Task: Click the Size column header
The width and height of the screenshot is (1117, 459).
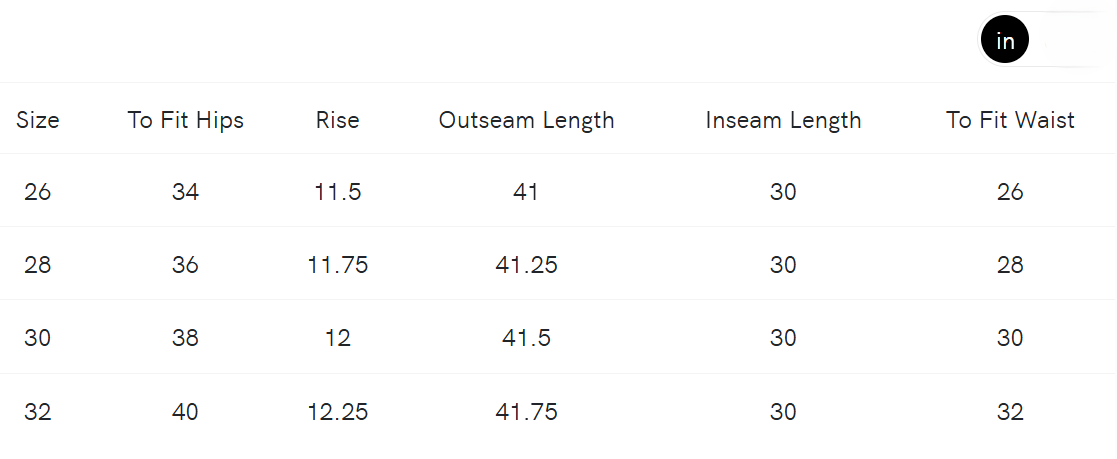Action: tap(38, 120)
